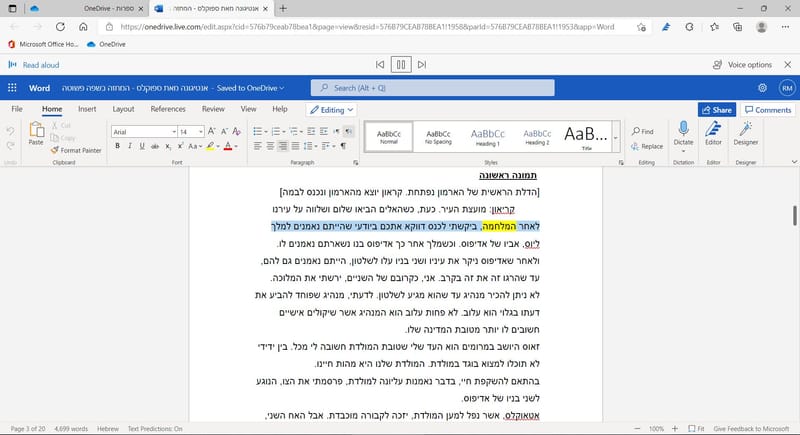Switch to the References tab
Screen dimensions: 800x435
pos(168,109)
